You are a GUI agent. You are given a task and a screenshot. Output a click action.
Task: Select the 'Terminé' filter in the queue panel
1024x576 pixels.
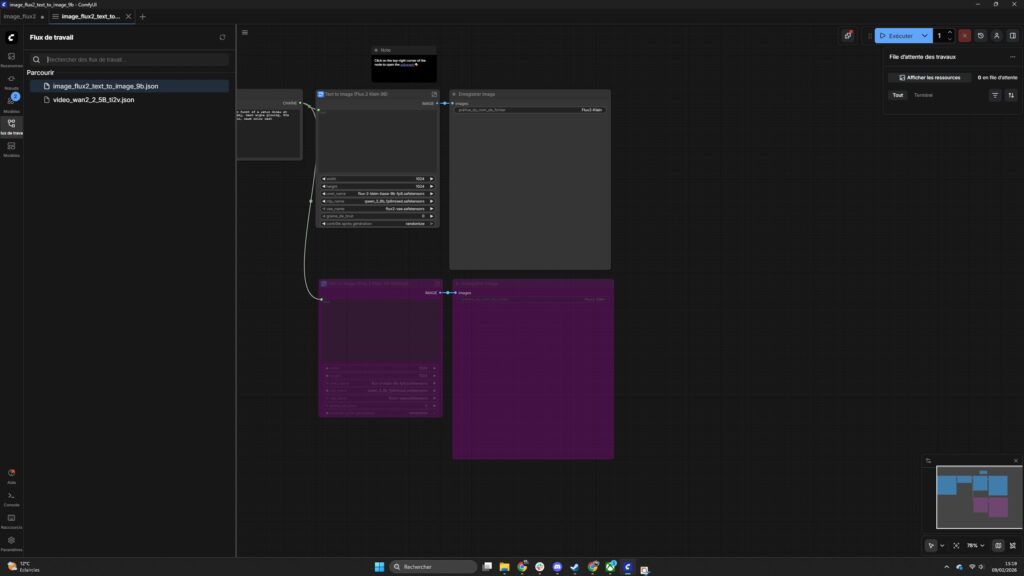click(x=923, y=95)
